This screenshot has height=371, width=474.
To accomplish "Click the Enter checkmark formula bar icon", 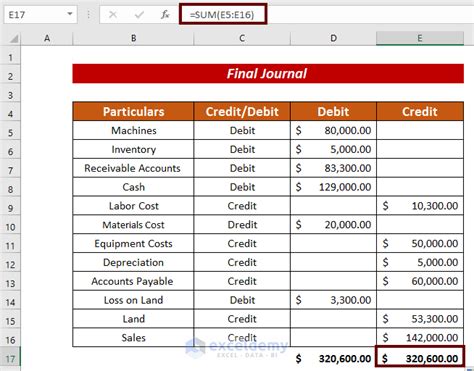I will 139,14.
